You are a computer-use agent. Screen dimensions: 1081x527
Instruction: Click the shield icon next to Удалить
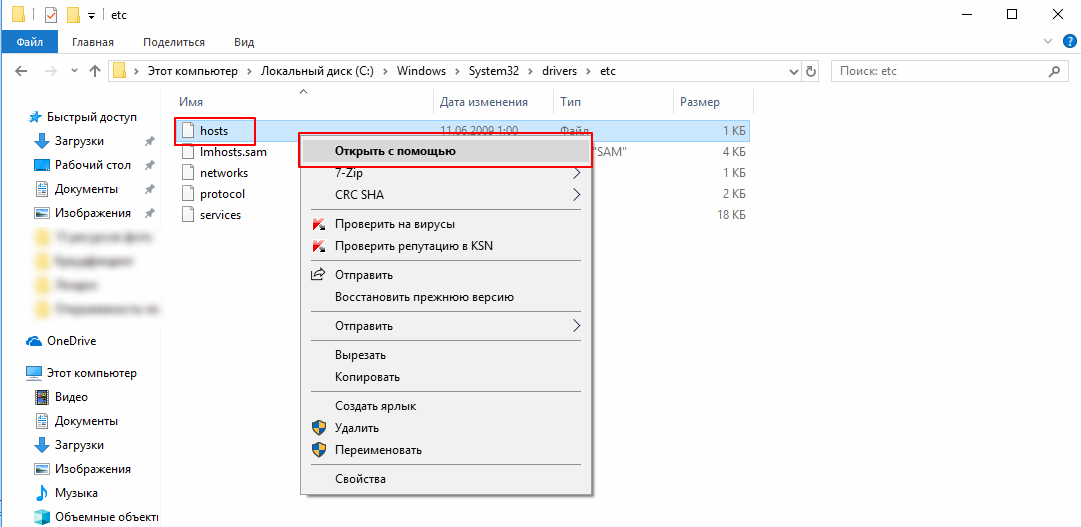click(x=318, y=428)
